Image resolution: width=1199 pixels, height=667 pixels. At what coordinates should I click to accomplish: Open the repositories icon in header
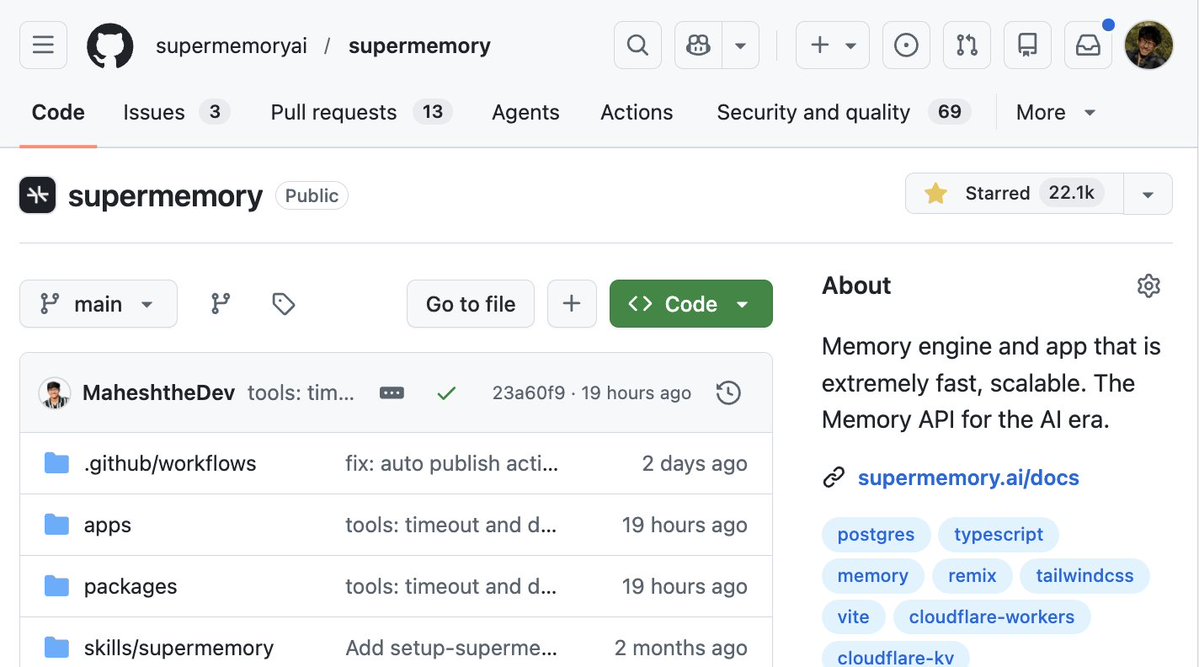(x=1027, y=45)
